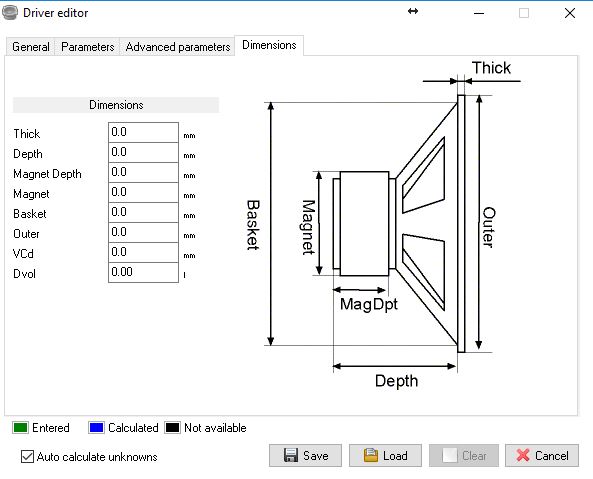Click the Basket label in the diagram
The height and width of the screenshot is (479, 593).
pos(253,225)
